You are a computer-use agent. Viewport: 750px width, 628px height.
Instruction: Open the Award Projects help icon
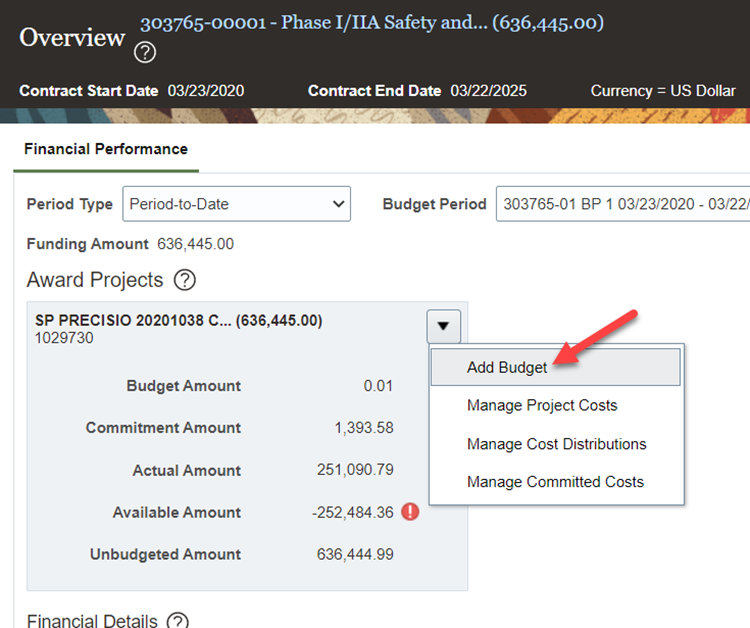184,280
